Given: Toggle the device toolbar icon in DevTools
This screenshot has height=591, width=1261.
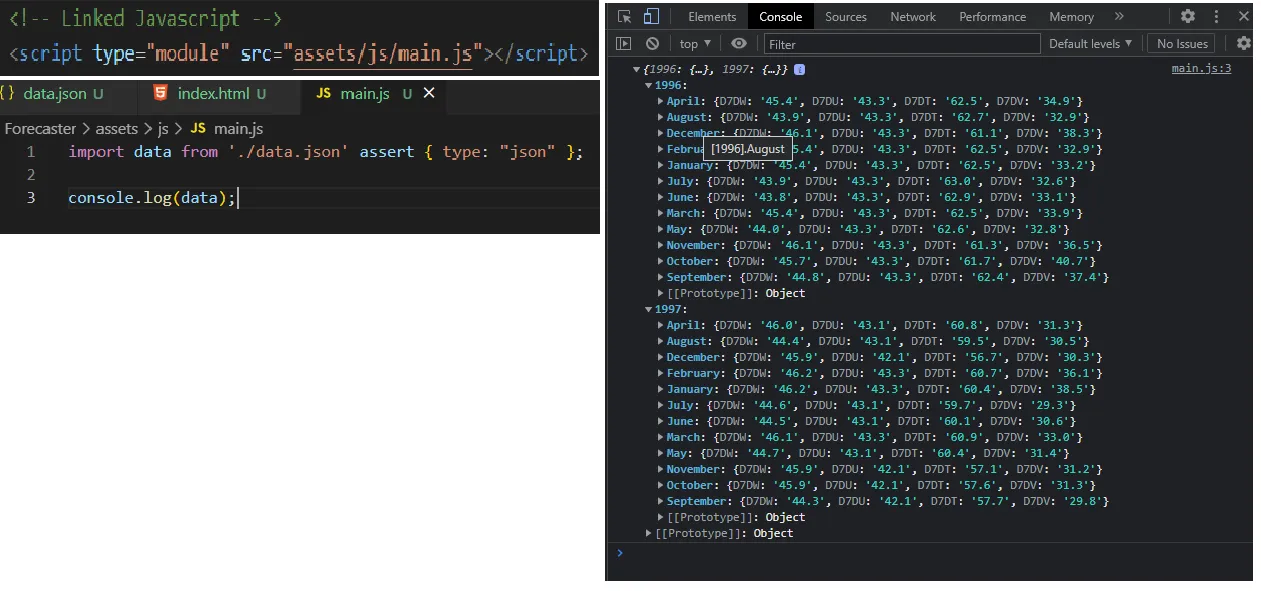Looking at the screenshot, I should pyautogui.click(x=651, y=17).
